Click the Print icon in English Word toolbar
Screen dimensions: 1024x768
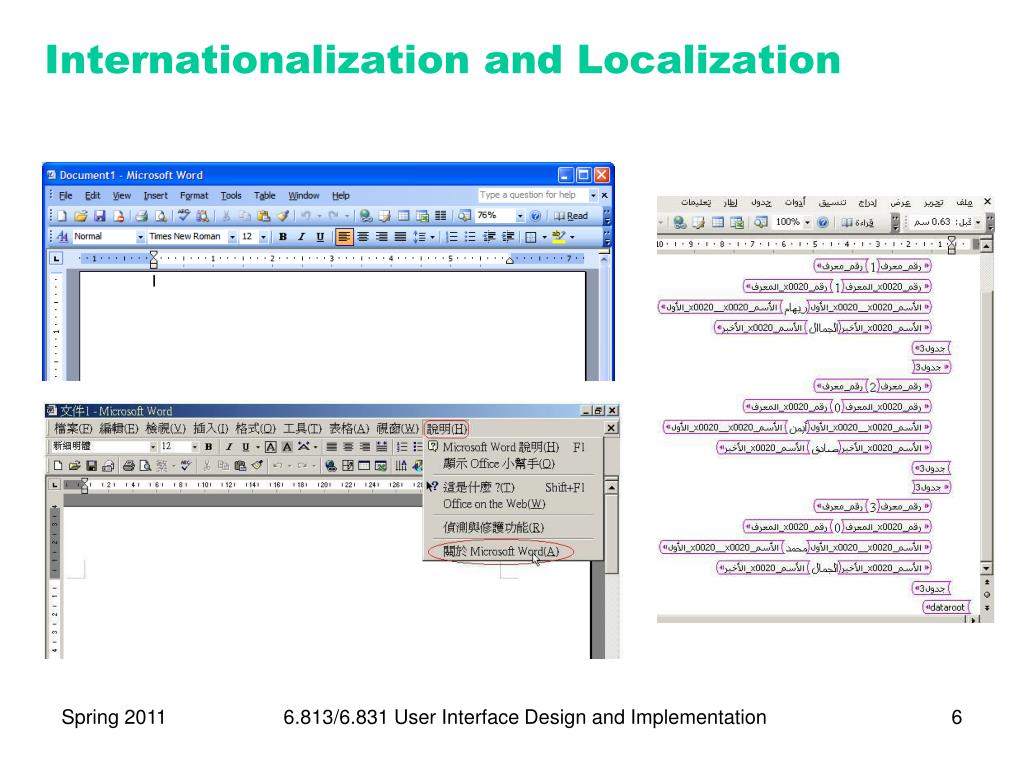tap(141, 216)
